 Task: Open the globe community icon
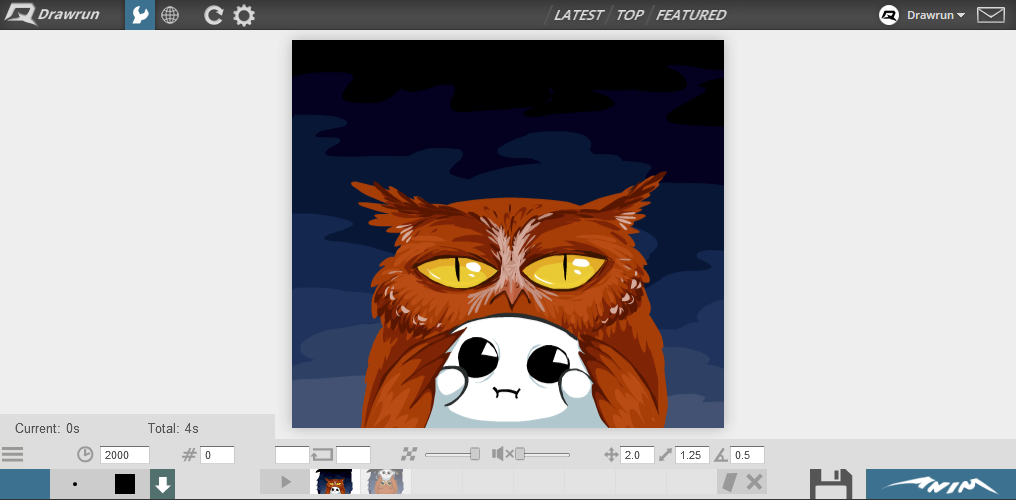(170, 15)
